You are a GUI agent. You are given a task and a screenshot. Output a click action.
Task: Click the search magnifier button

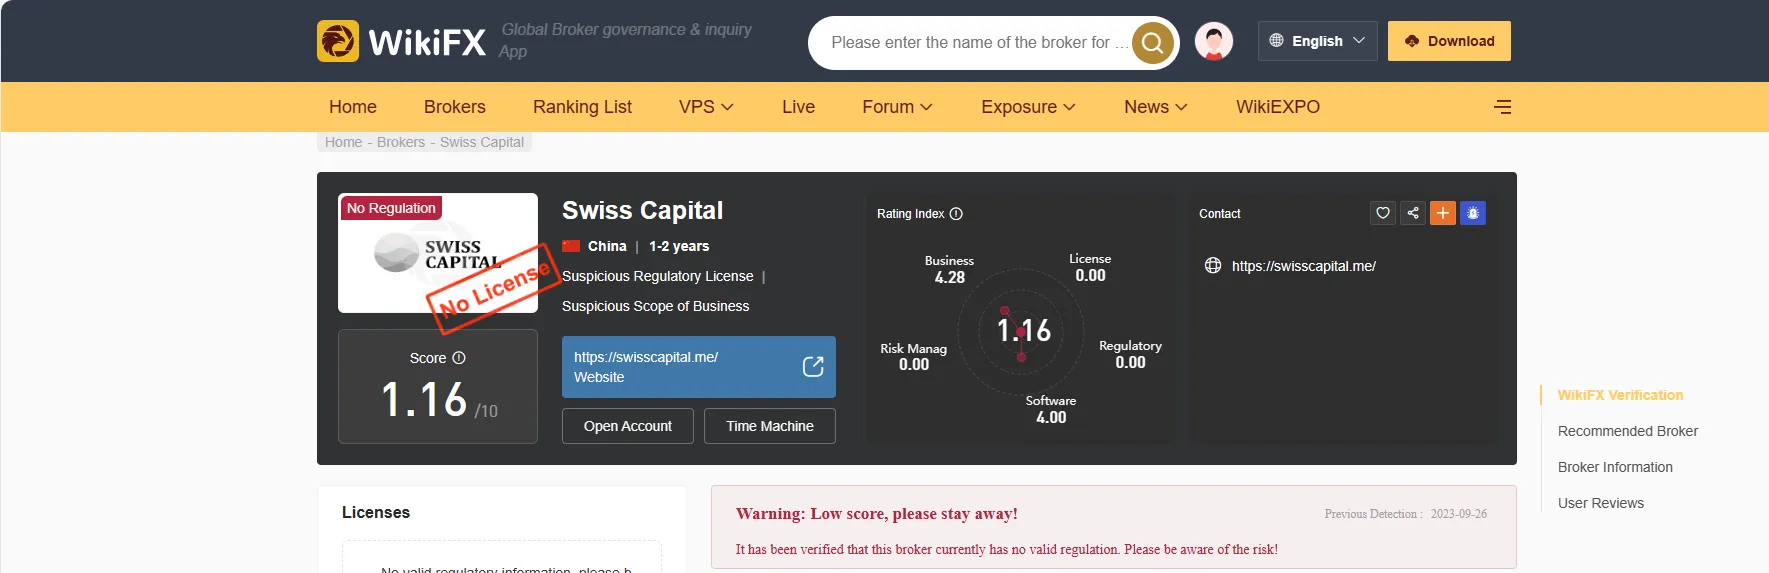click(1153, 43)
